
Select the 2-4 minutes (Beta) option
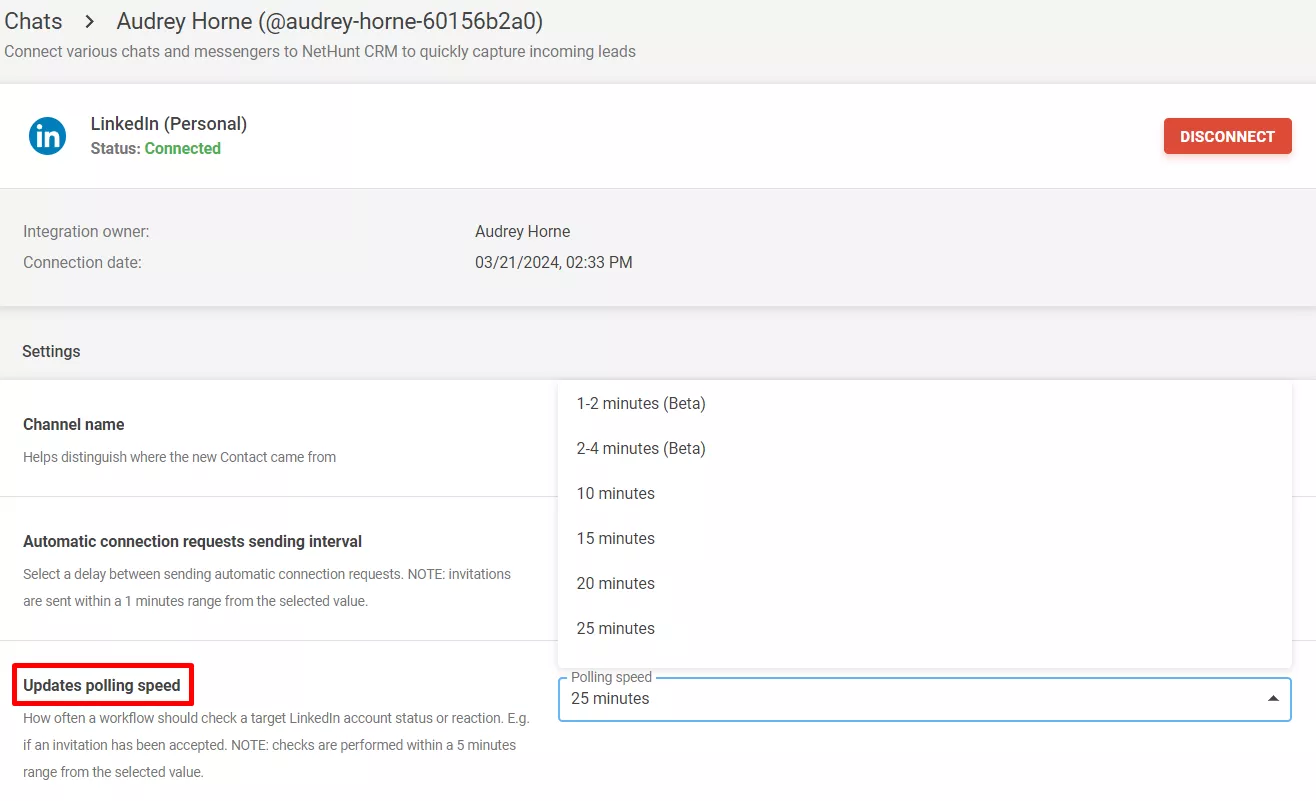coord(925,449)
